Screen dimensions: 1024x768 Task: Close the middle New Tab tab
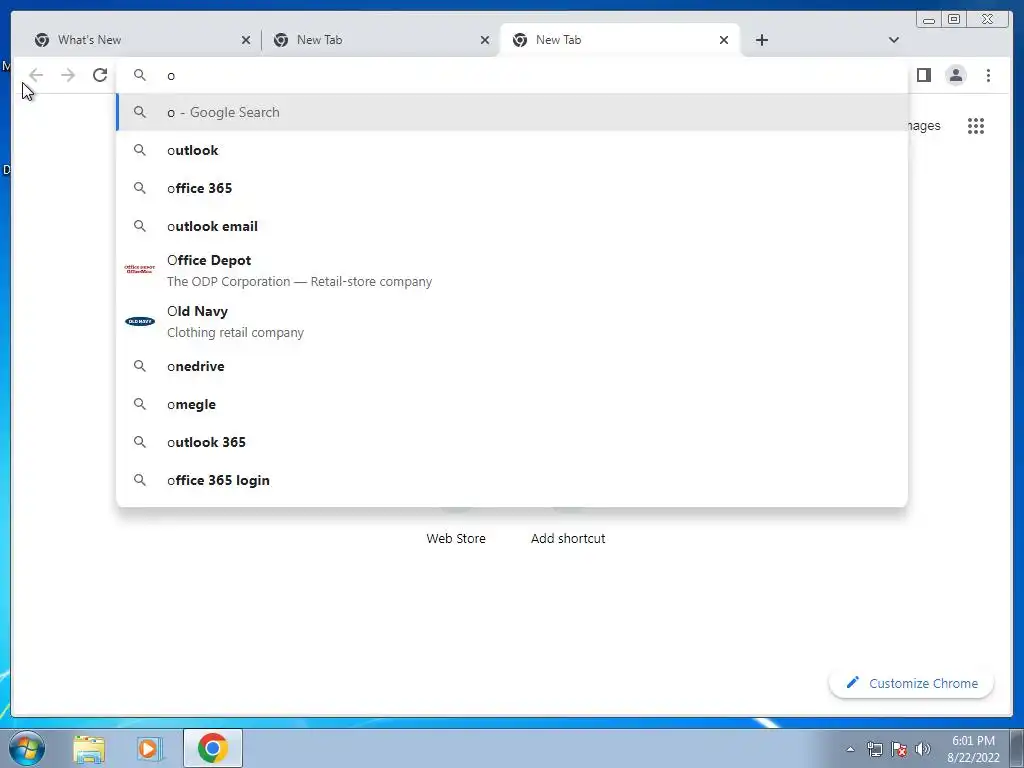pyautogui.click(x=485, y=40)
